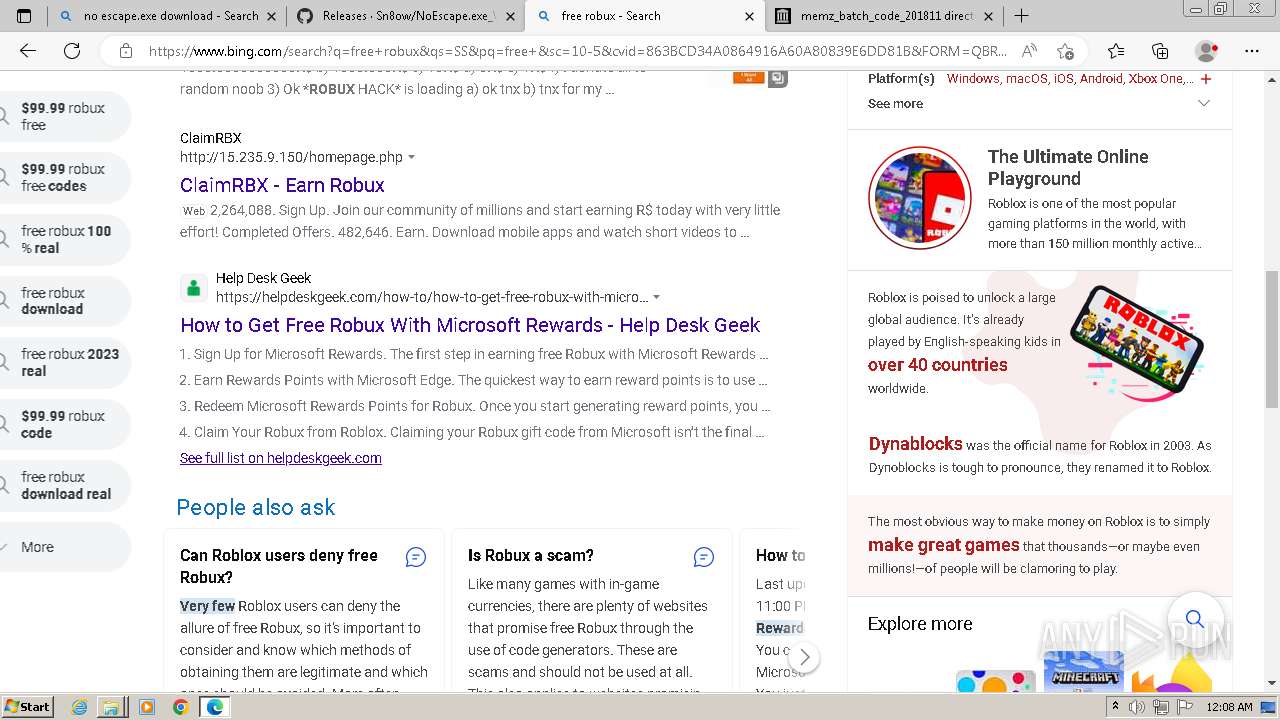Click the profile avatar icon

coord(1207,51)
